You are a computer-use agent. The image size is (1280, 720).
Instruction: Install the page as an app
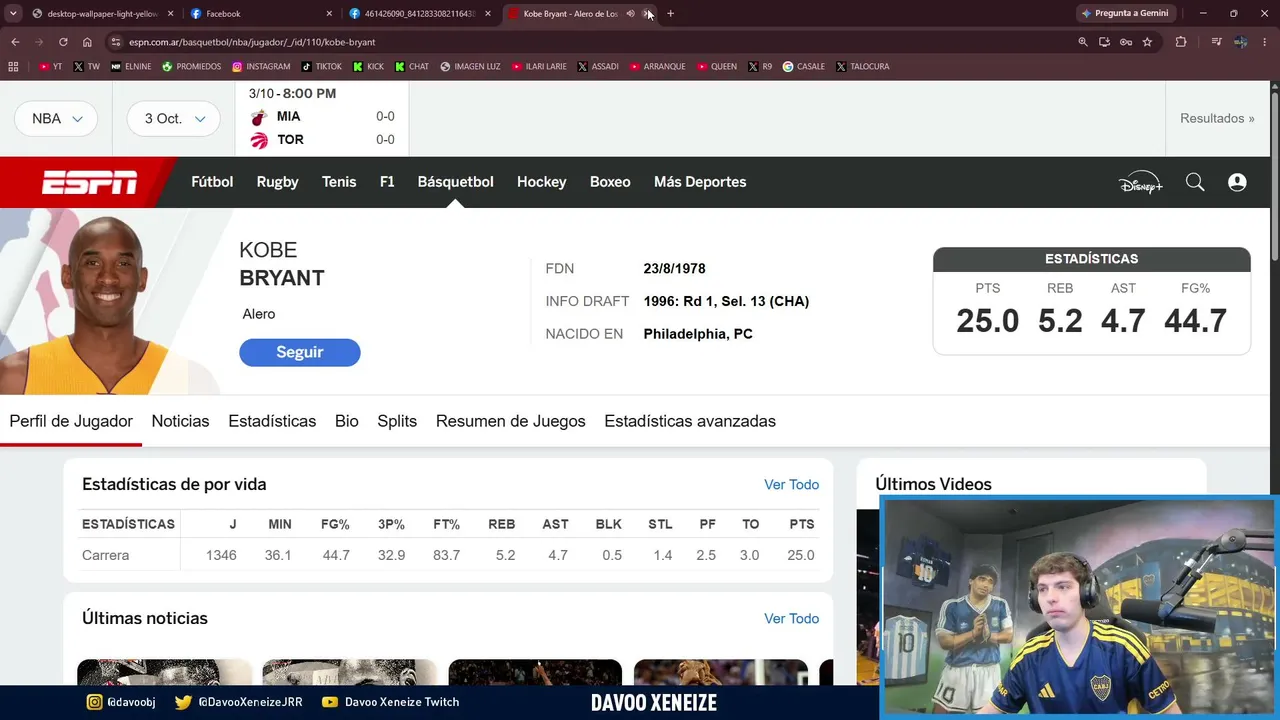[1104, 42]
